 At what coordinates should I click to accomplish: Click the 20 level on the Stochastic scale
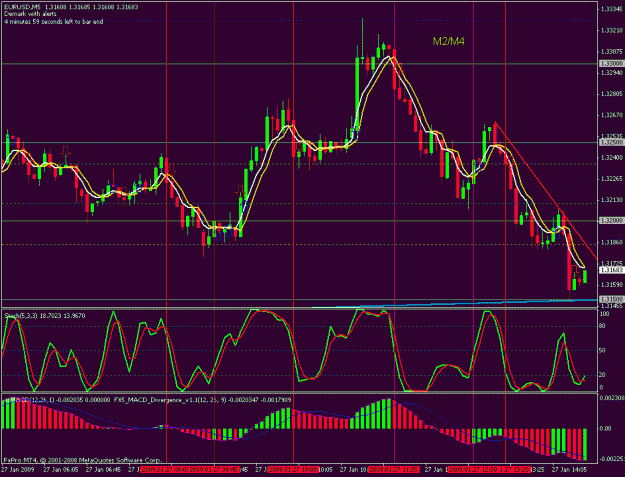pyautogui.click(x=603, y=375)
